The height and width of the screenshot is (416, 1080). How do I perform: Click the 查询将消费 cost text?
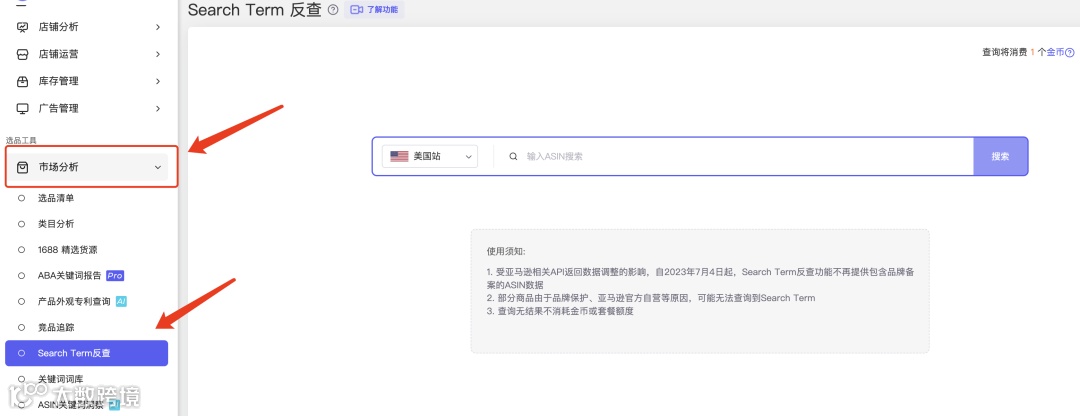[1005, 52]
